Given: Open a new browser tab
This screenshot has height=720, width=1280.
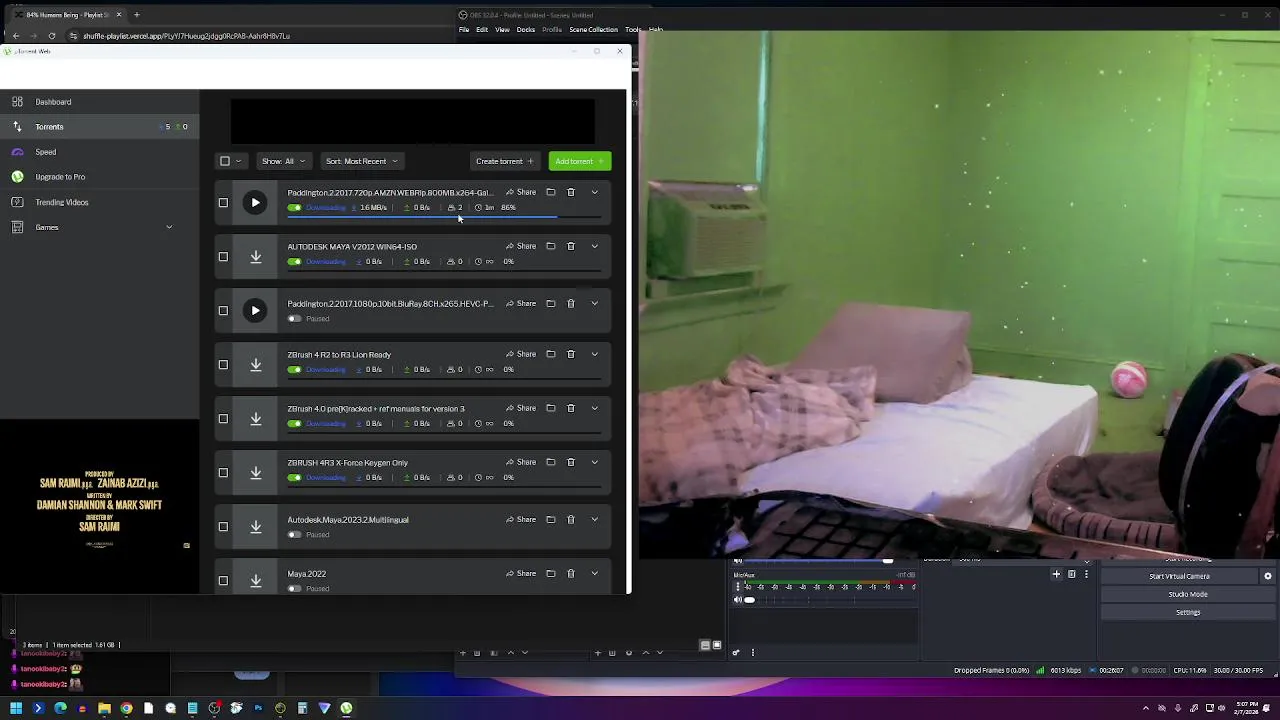Looking at the screenshot, I should [x=136, y=15].
